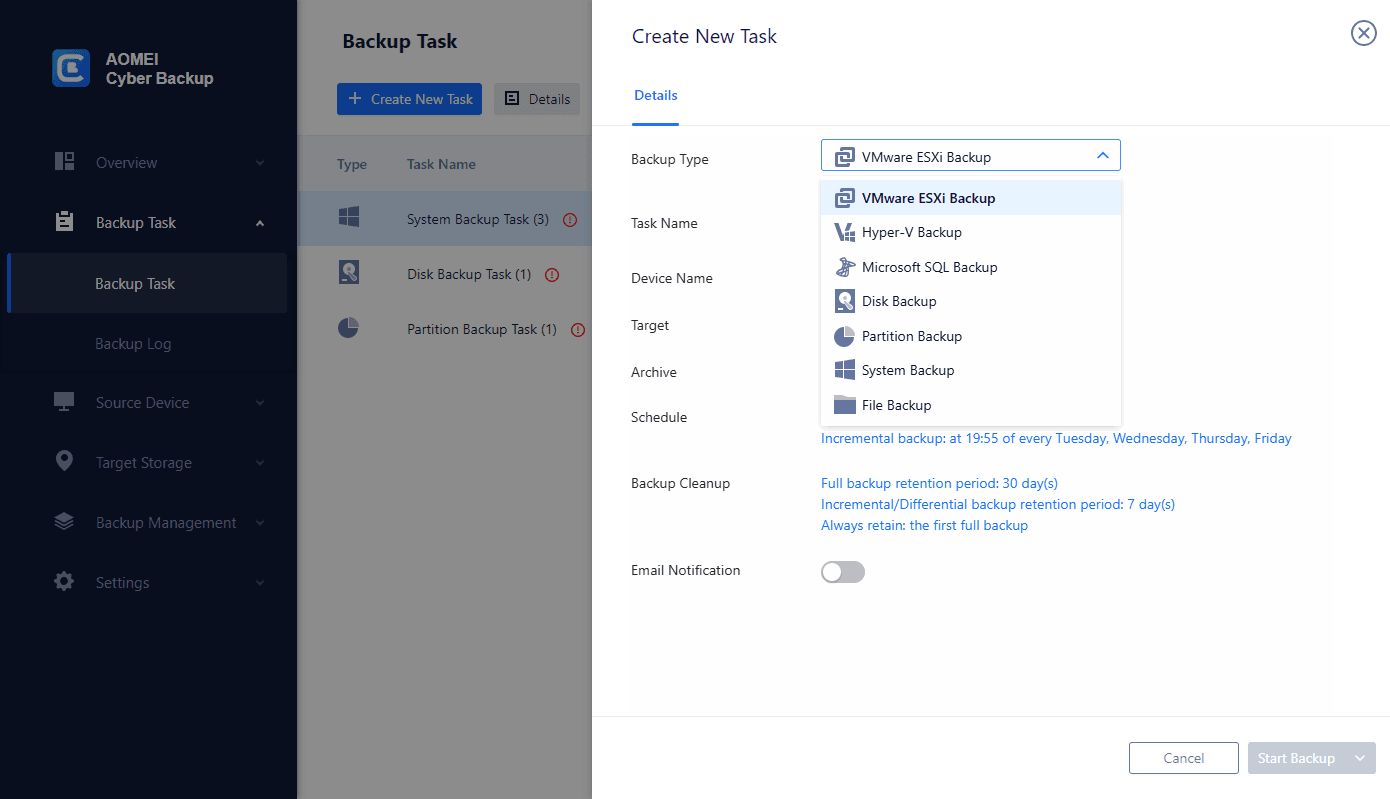
Task: Choose Hyper-V Backup option
Action: pos(971,232)
